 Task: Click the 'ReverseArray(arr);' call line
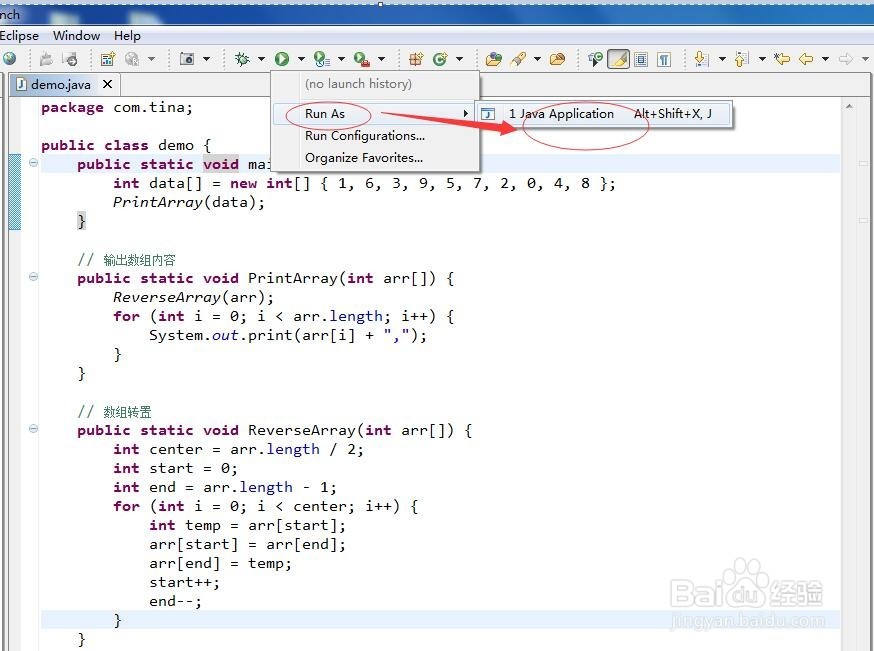coord(193,298)
